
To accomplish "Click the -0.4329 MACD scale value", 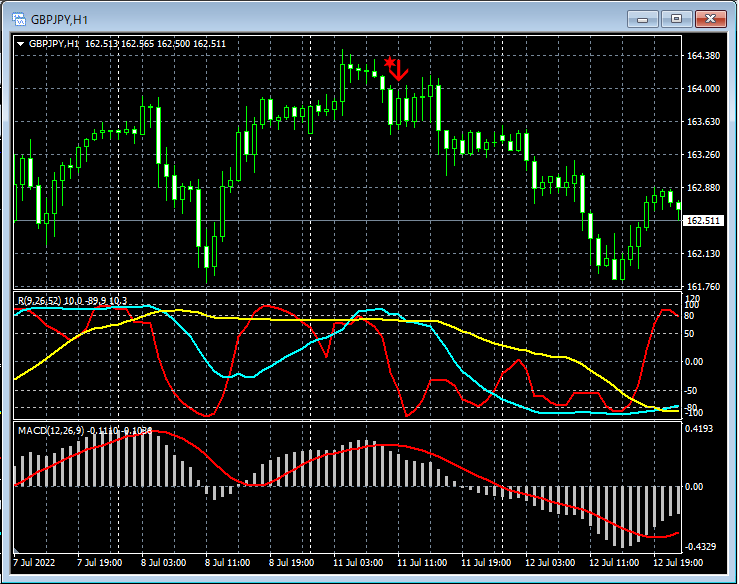I will point(702,546).
